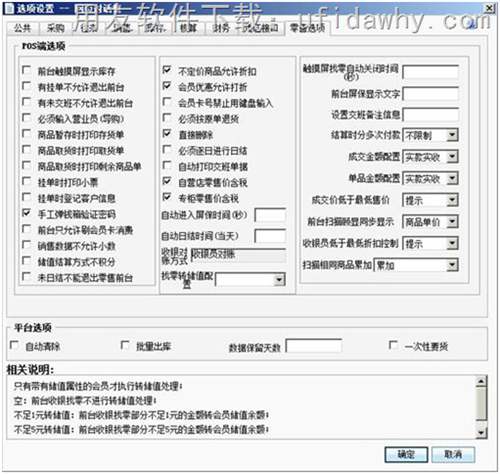The image size is (500, 474).
Task: Select the 零售选项 tab
Action: [307, 28]
